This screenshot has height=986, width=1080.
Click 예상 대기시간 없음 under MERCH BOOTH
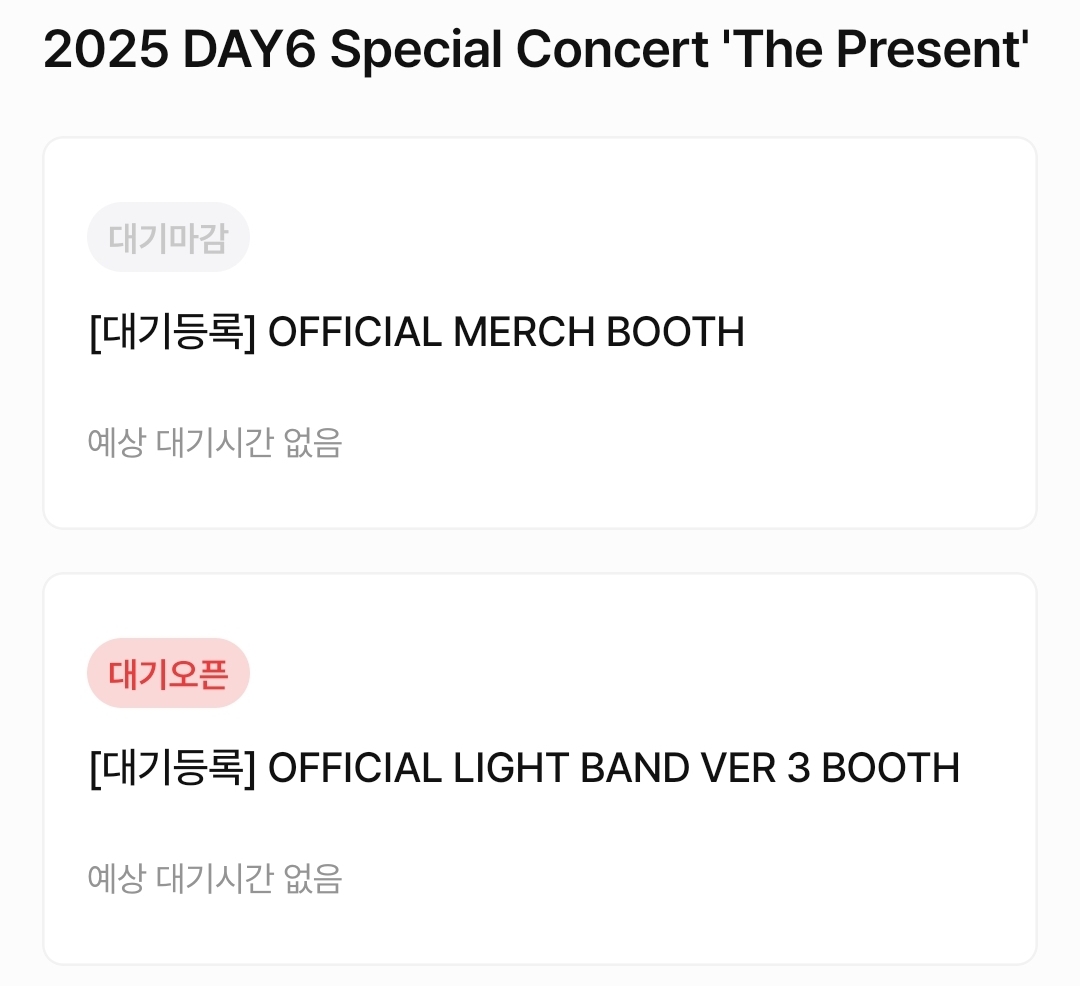[214, 442]
